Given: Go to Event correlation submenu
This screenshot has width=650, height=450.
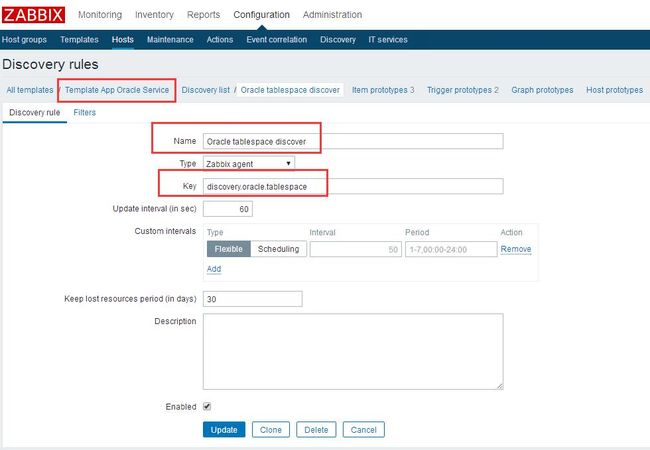Looking at the screenshot, I should pyautogui.click(x=276, y=40).
